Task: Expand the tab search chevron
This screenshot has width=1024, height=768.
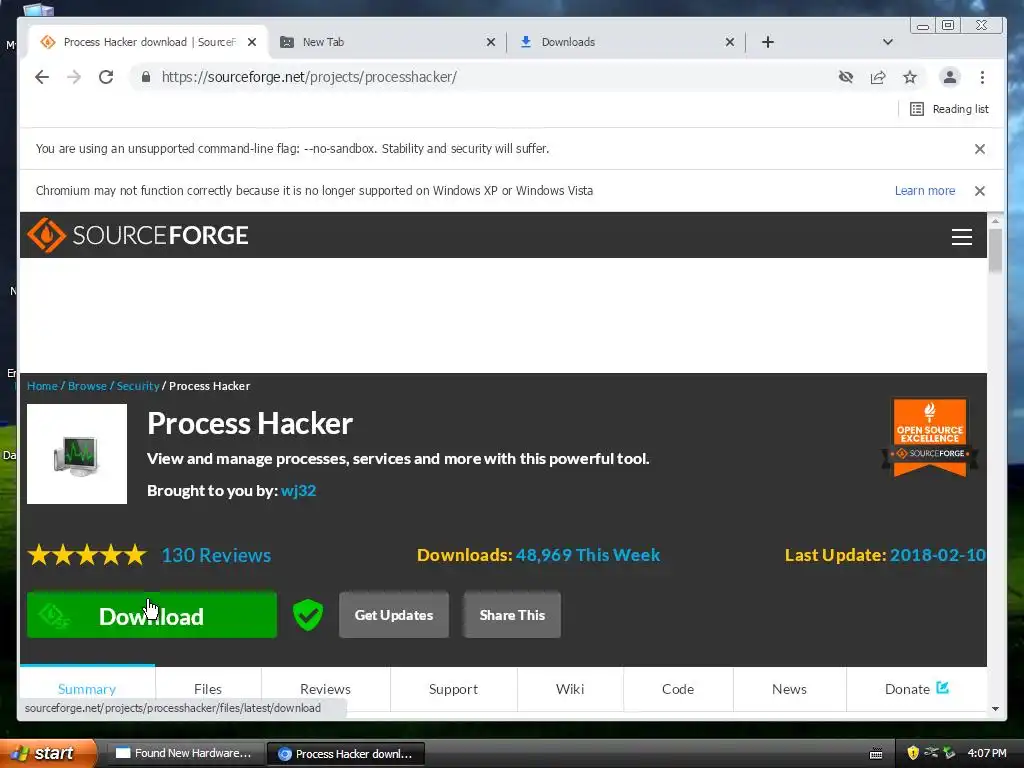Action: (x=888, y=42)
